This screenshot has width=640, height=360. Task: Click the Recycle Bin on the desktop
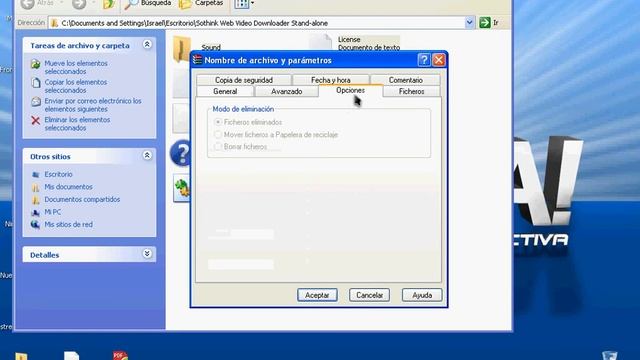click(x=610, y=355)
